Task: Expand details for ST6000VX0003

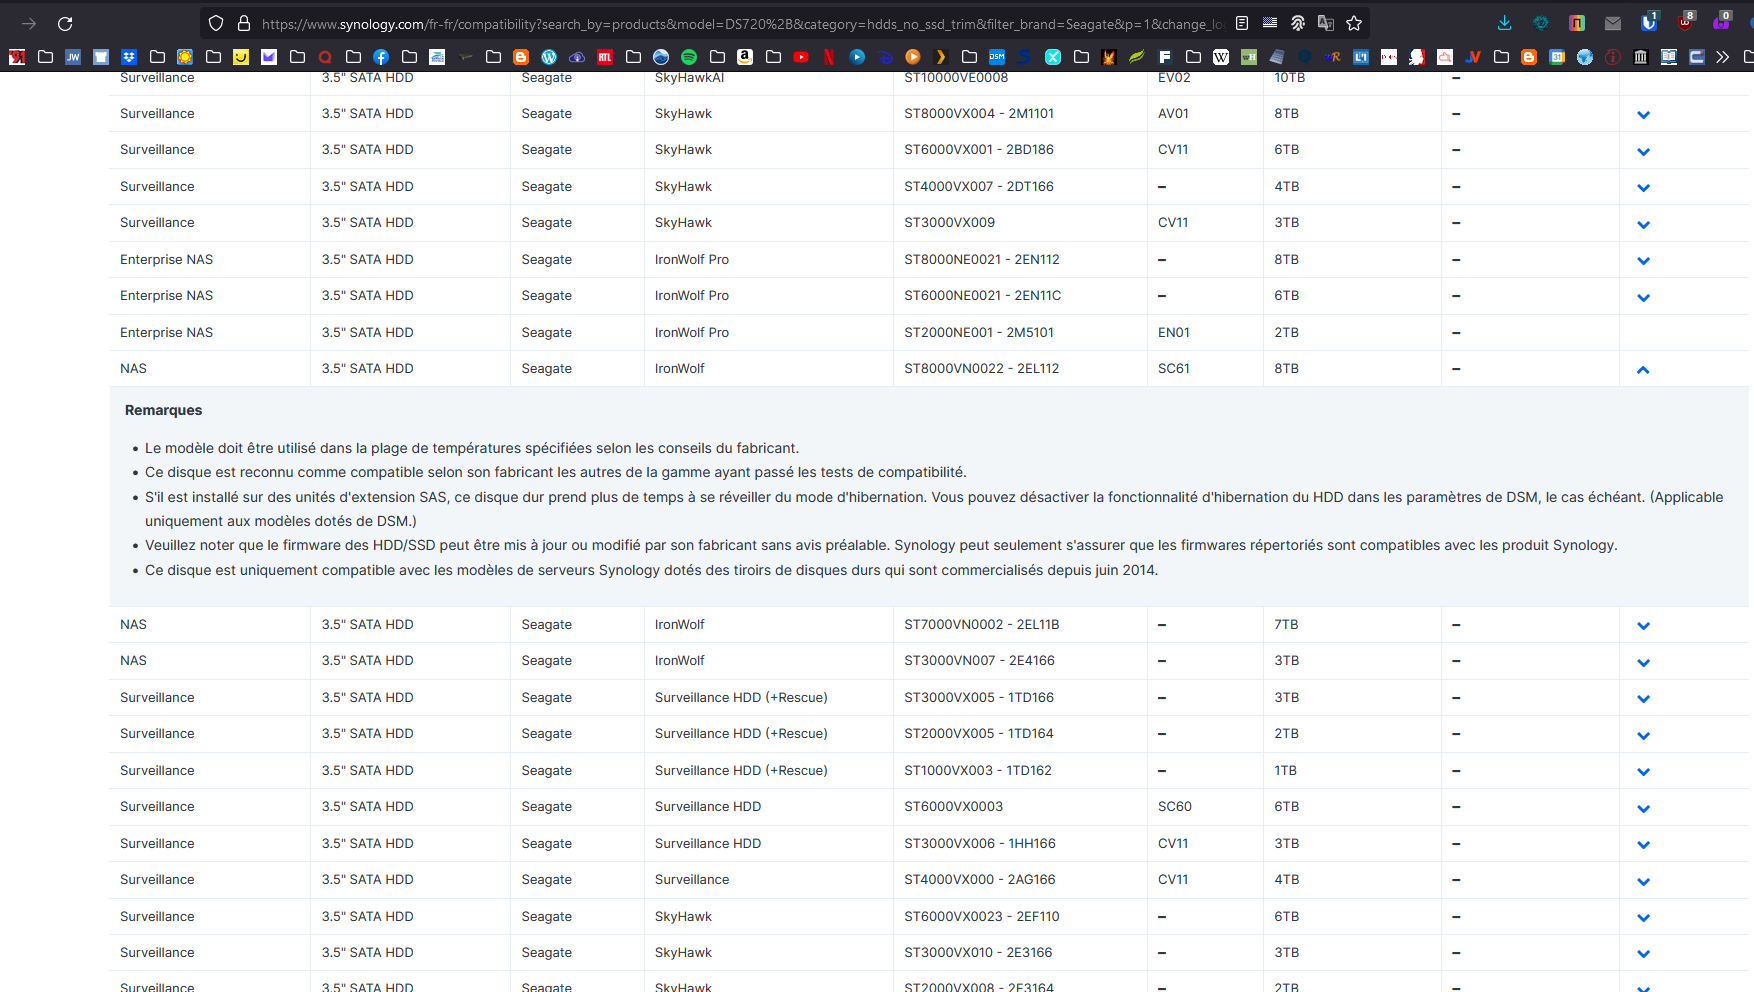Action: click(1643, 808)
